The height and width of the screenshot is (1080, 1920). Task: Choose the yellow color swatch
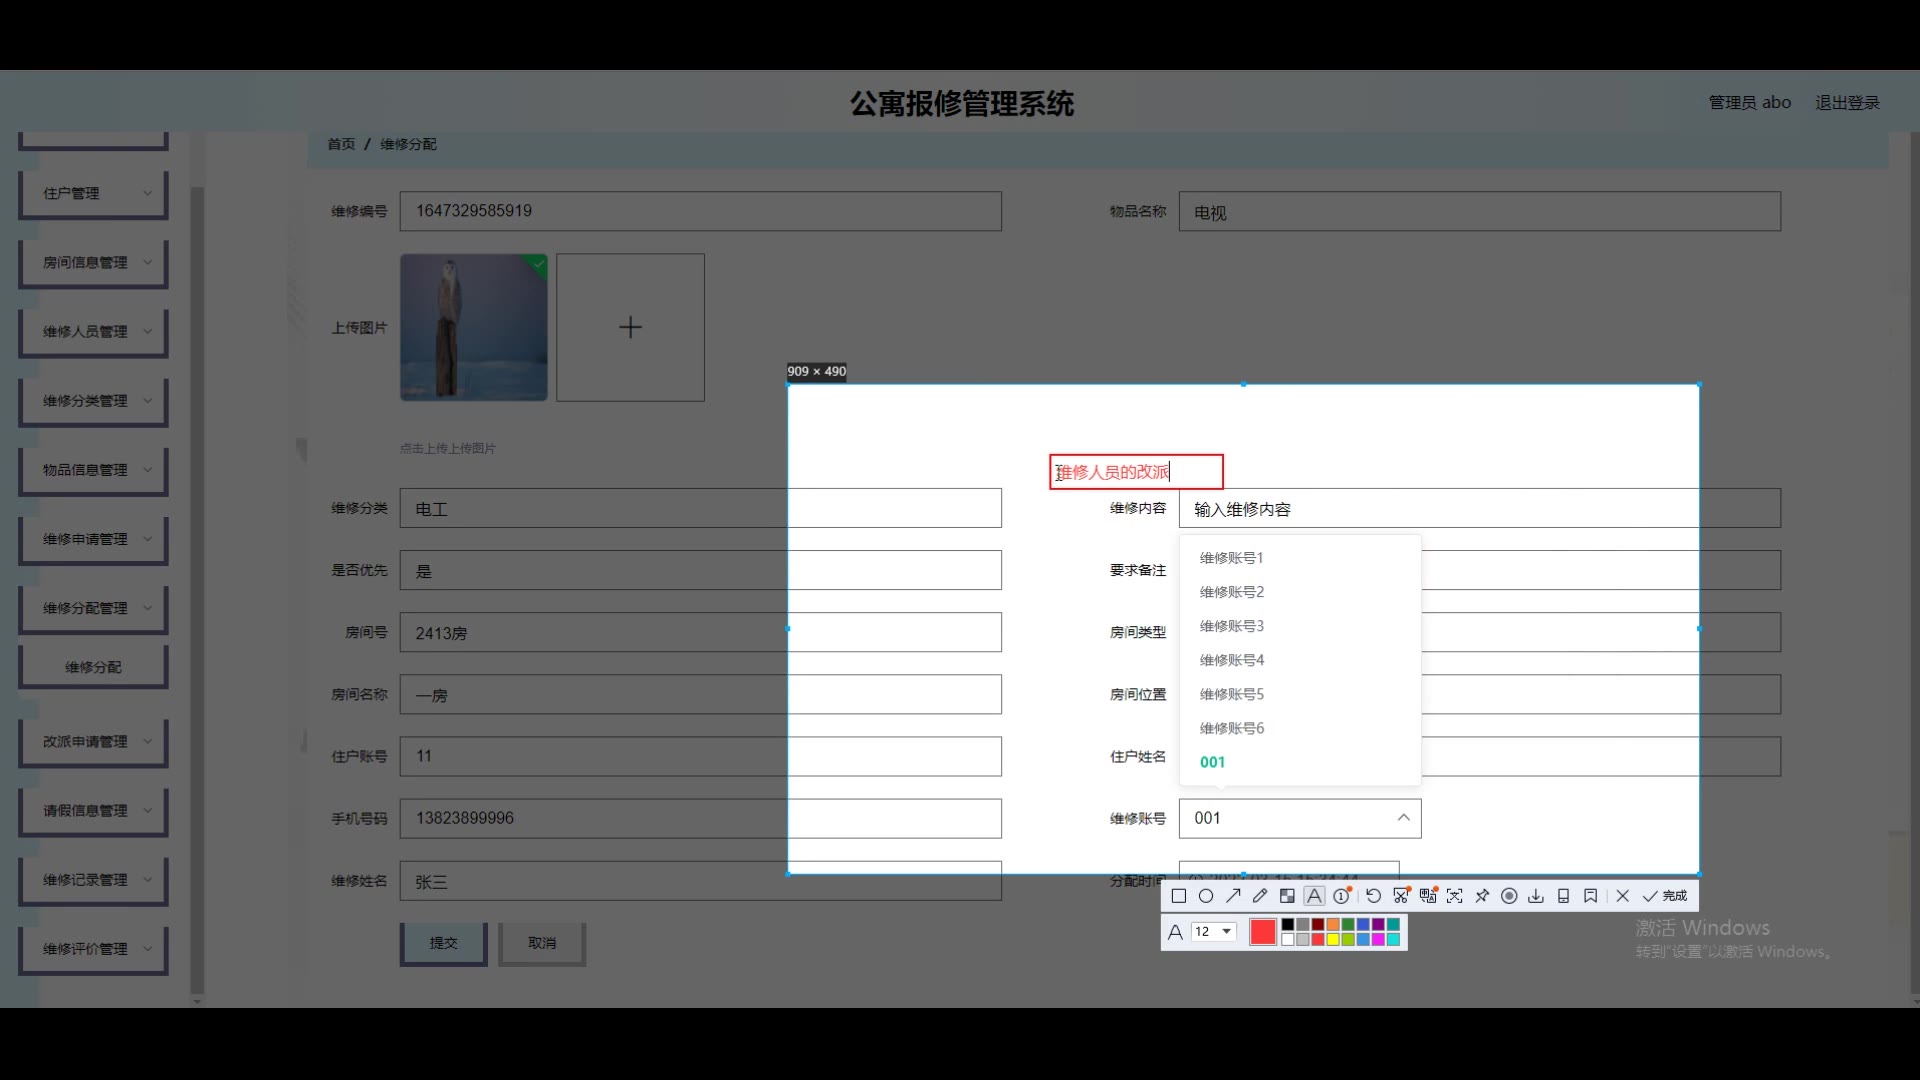[1333, 939]
